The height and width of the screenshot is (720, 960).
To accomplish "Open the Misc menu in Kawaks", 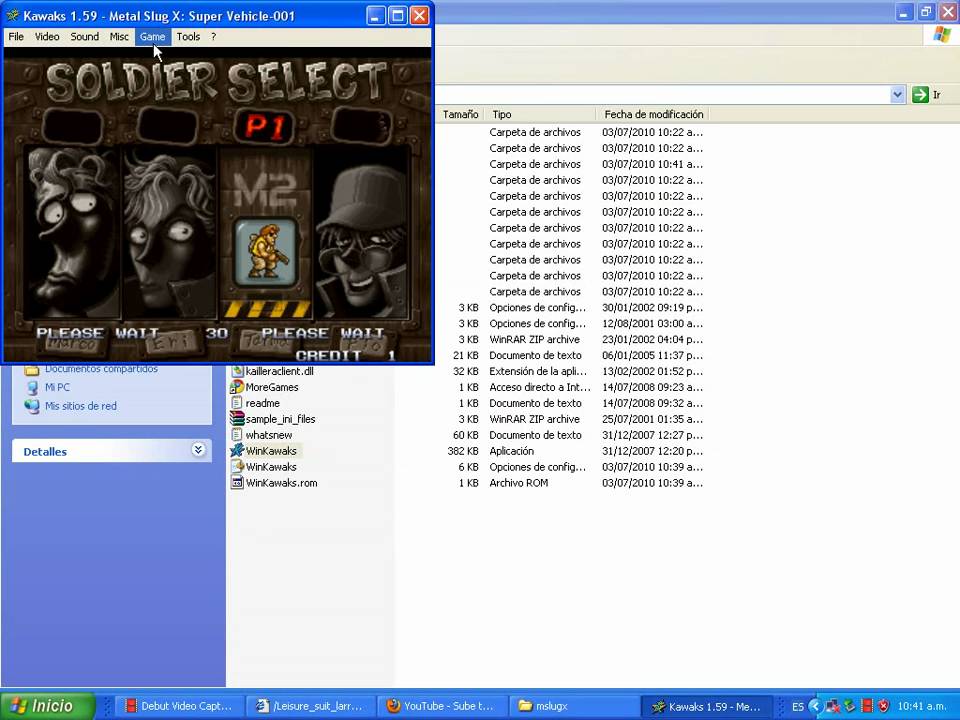I will point(119,37).
